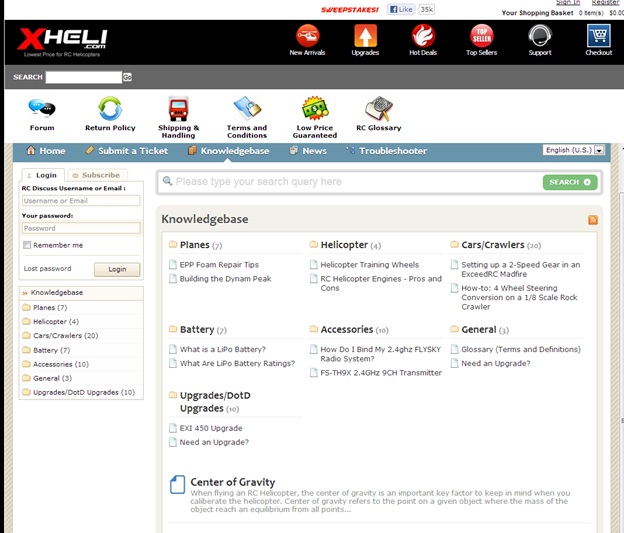Click the RC Glossary magnifier icon
Image resolution: width=624 pixels, height=533 pixels.
[378, 108]
